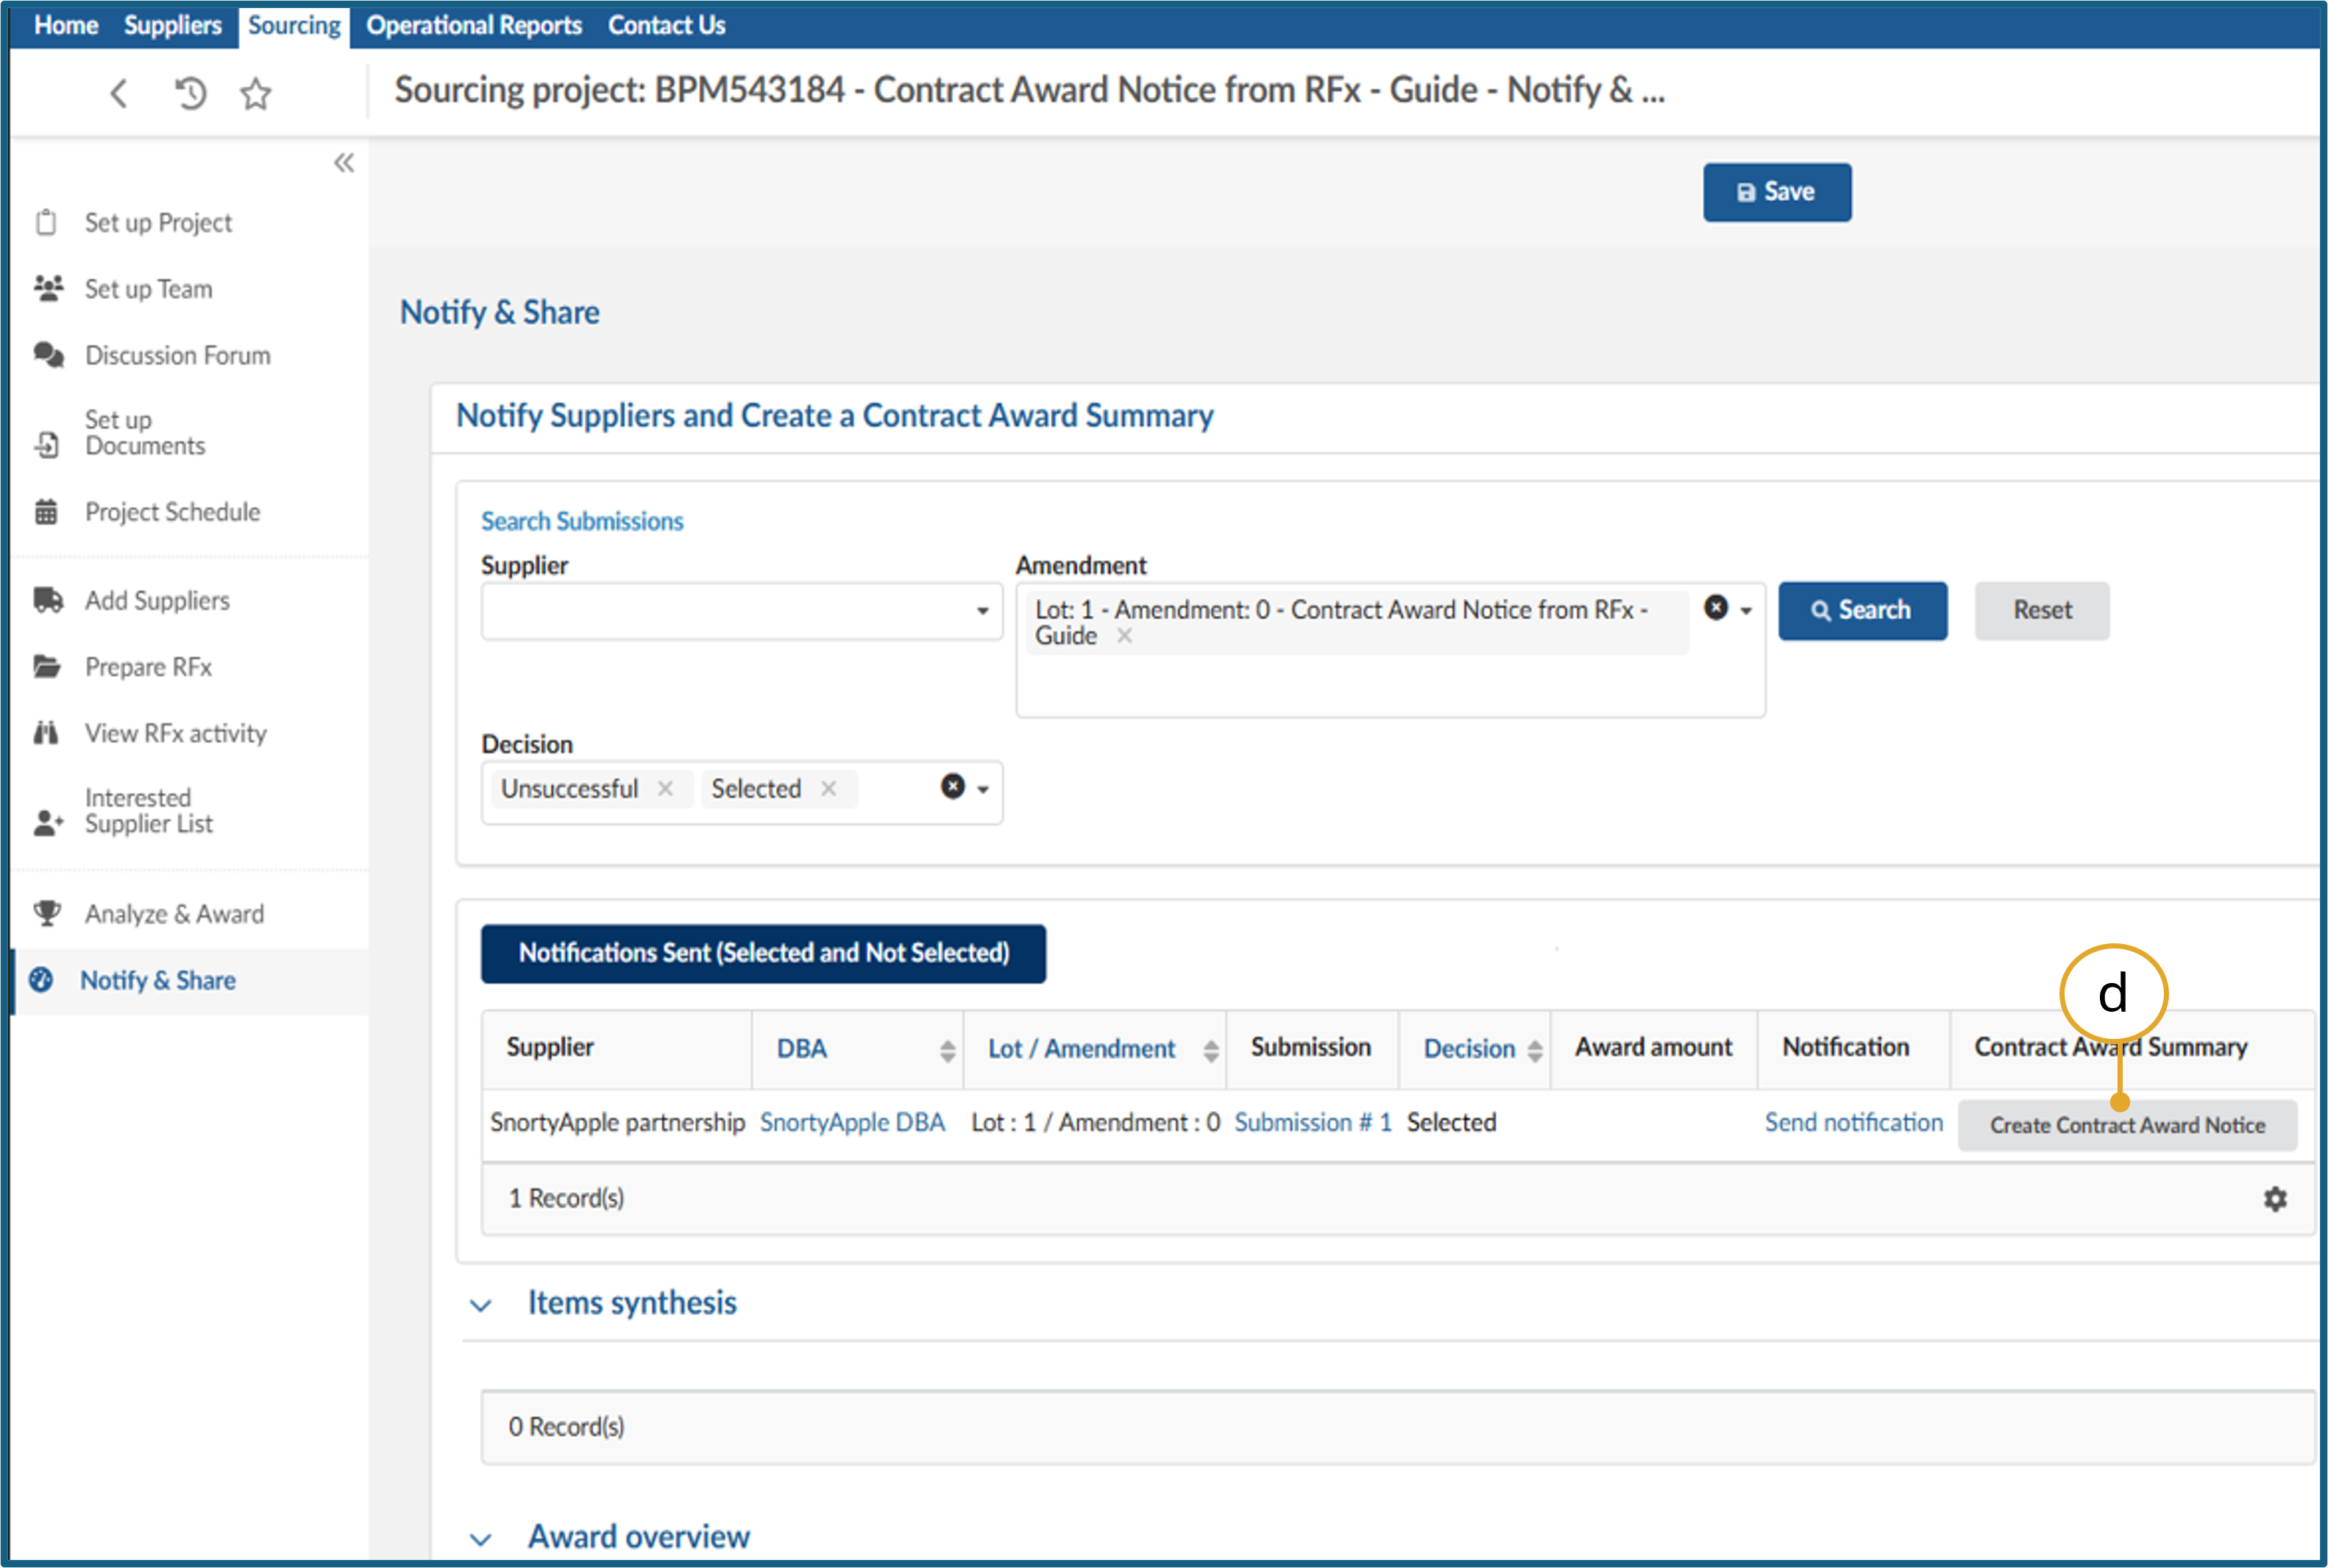
Task: Collapse the Items synthesis section
Action: (x=481, y=1305)
